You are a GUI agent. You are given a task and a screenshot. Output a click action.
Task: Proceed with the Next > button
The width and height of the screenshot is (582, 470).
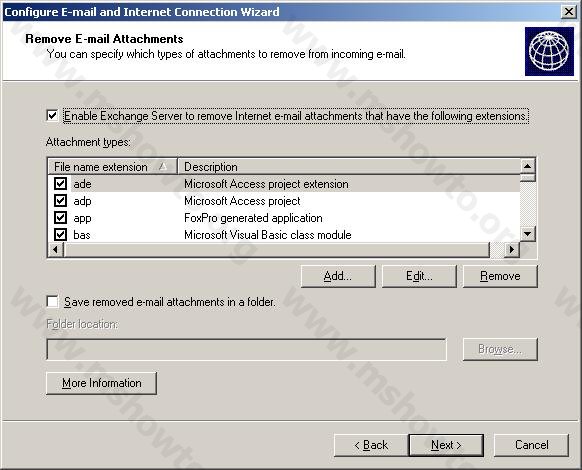(x=446, y=445)
